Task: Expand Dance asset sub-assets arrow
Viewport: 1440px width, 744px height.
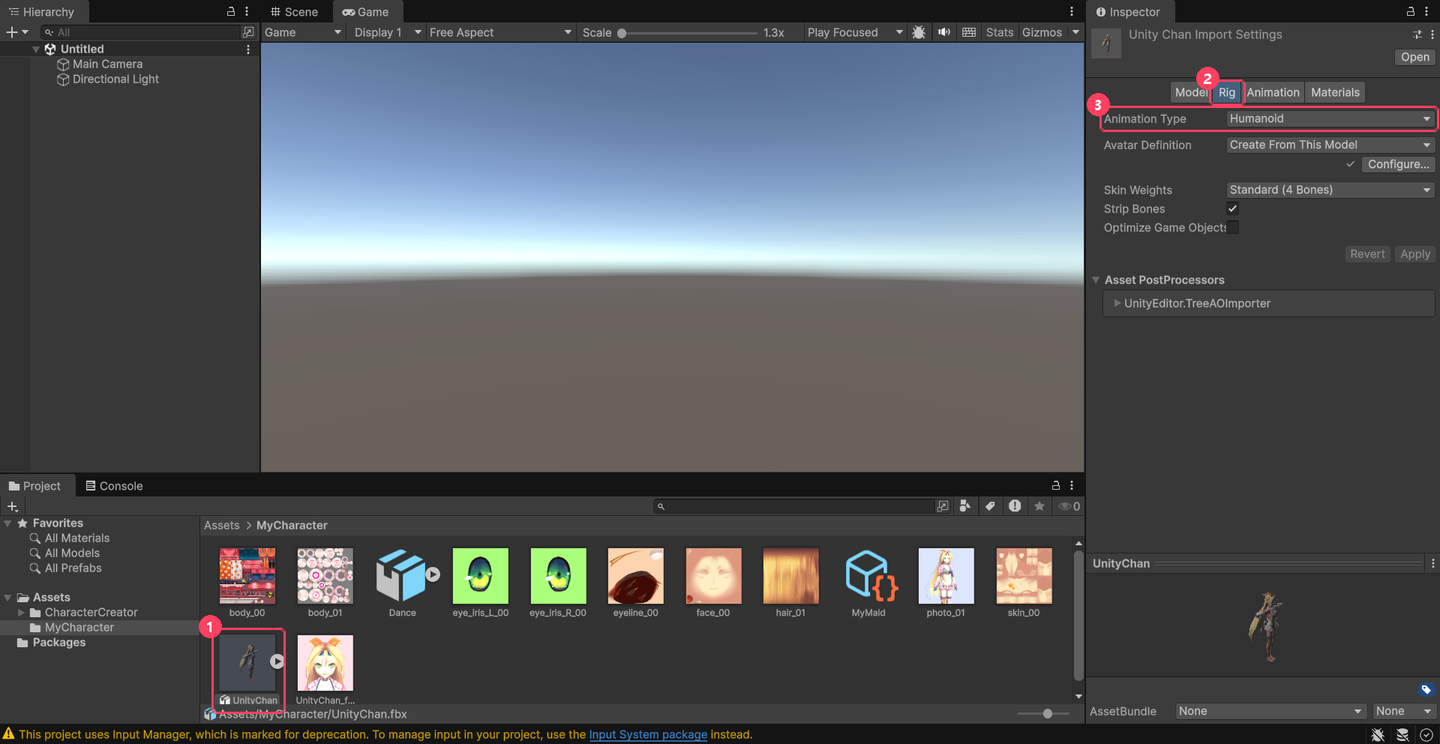Action: coord(433,574)
